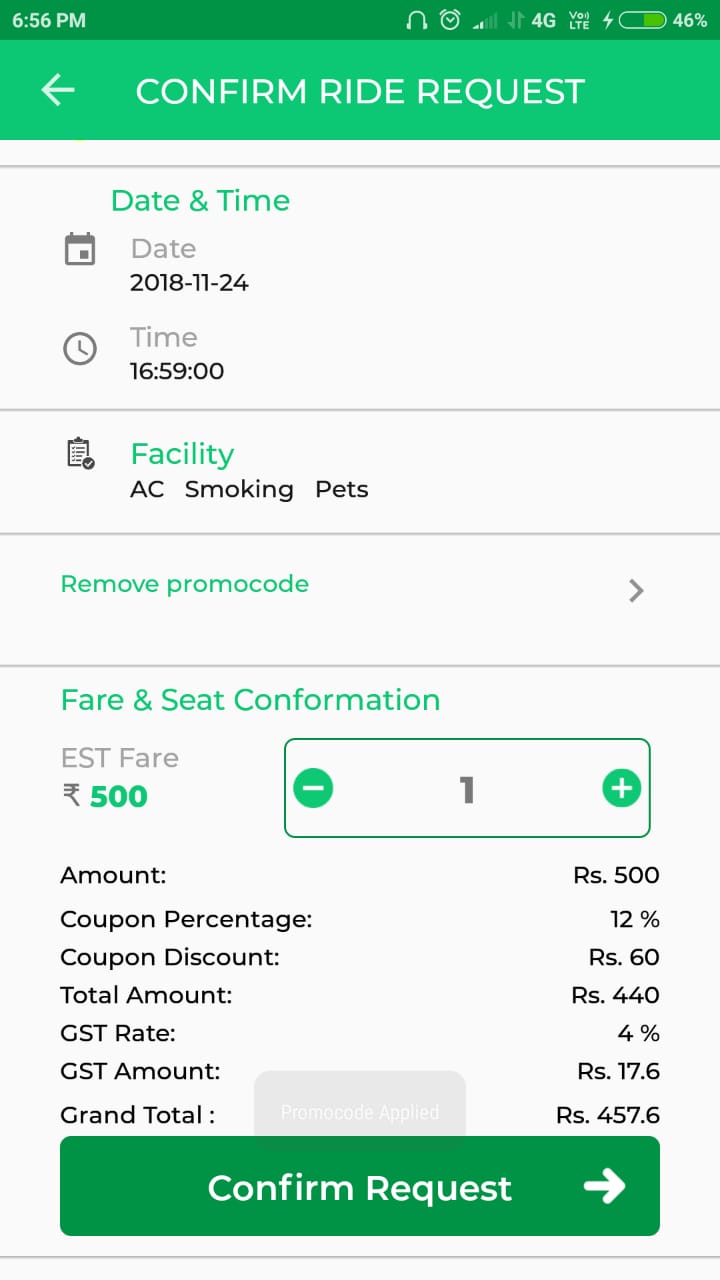Tap the arrow icon on Confirm Request
The height and width of the screenshot is (1280, 720).
coord(605,1186)
